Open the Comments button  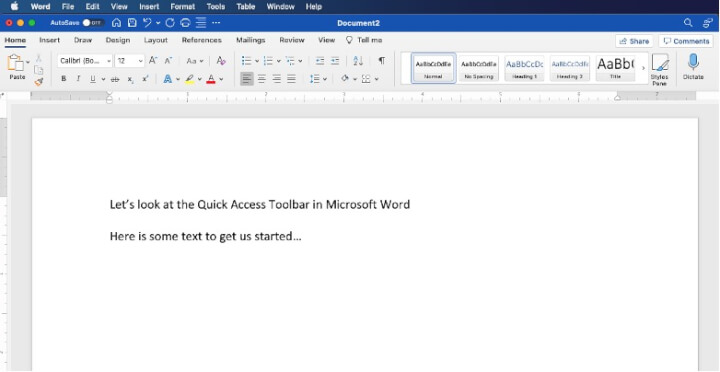(x=686, y=41)
